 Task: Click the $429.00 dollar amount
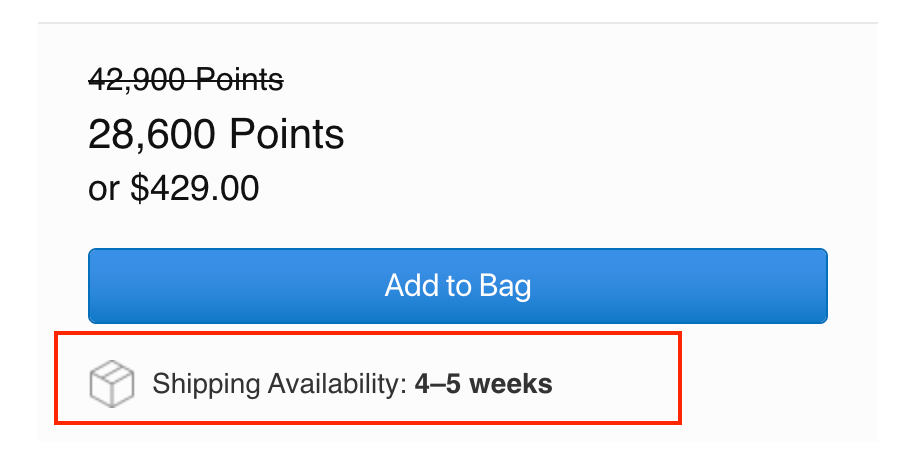[x=195, y=188]
